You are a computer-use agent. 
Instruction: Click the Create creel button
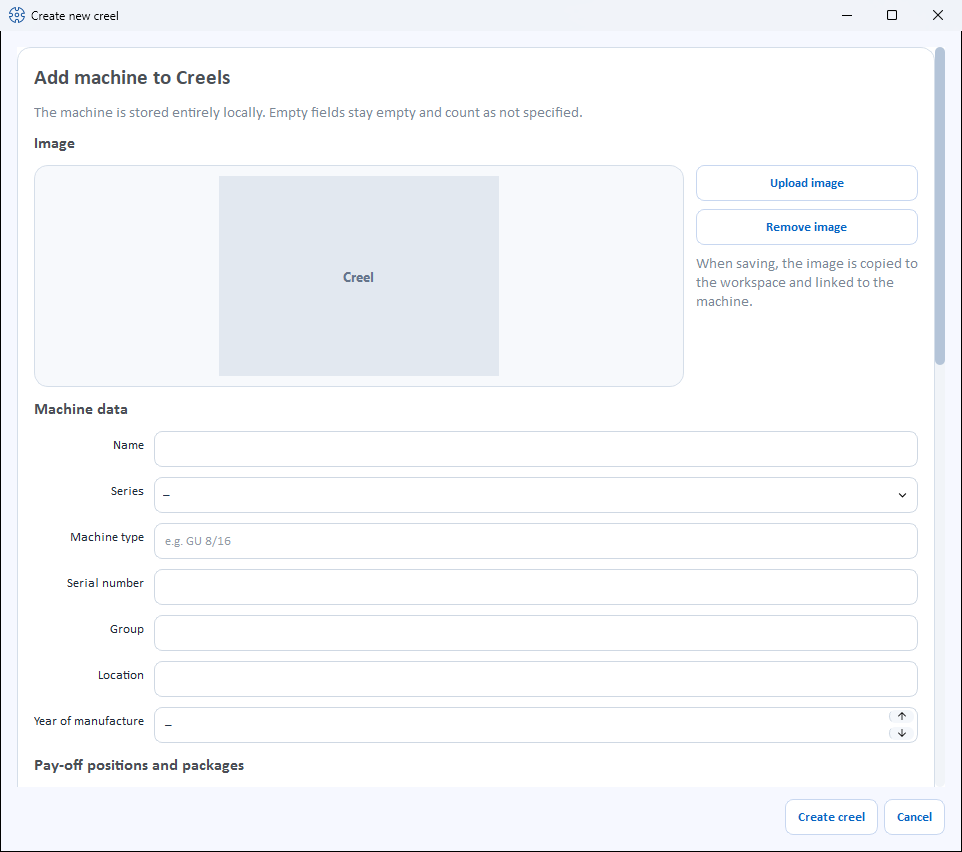point(831,817)
